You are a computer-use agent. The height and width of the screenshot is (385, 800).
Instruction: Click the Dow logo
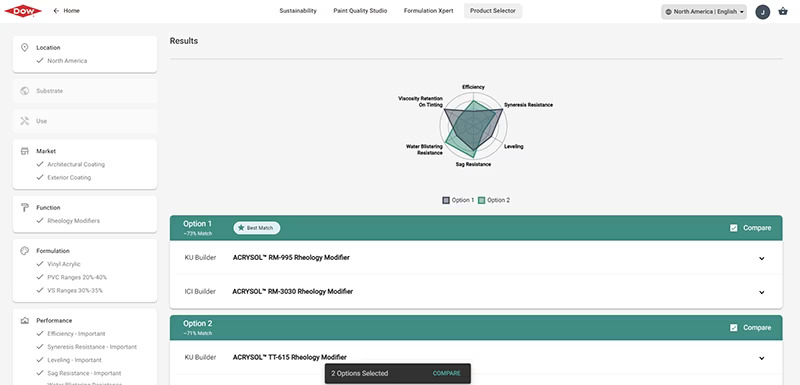click(x=23, y=11)
